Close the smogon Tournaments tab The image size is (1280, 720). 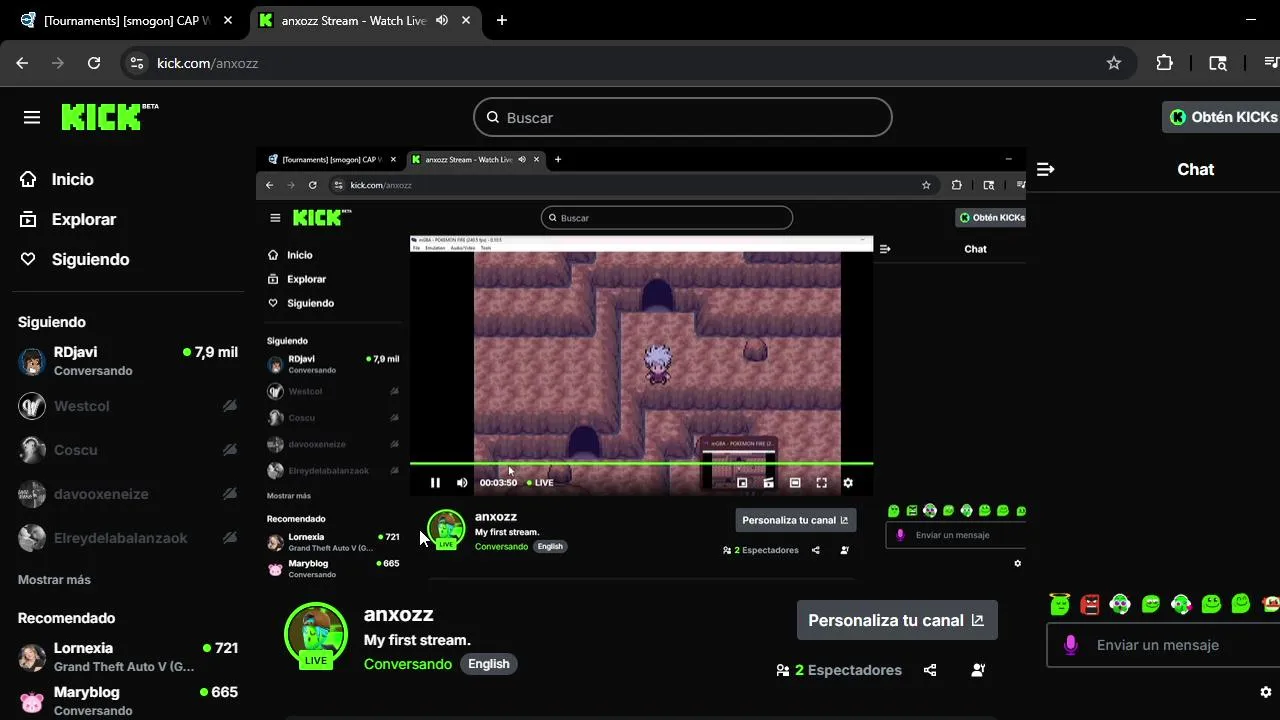[229, 20]
